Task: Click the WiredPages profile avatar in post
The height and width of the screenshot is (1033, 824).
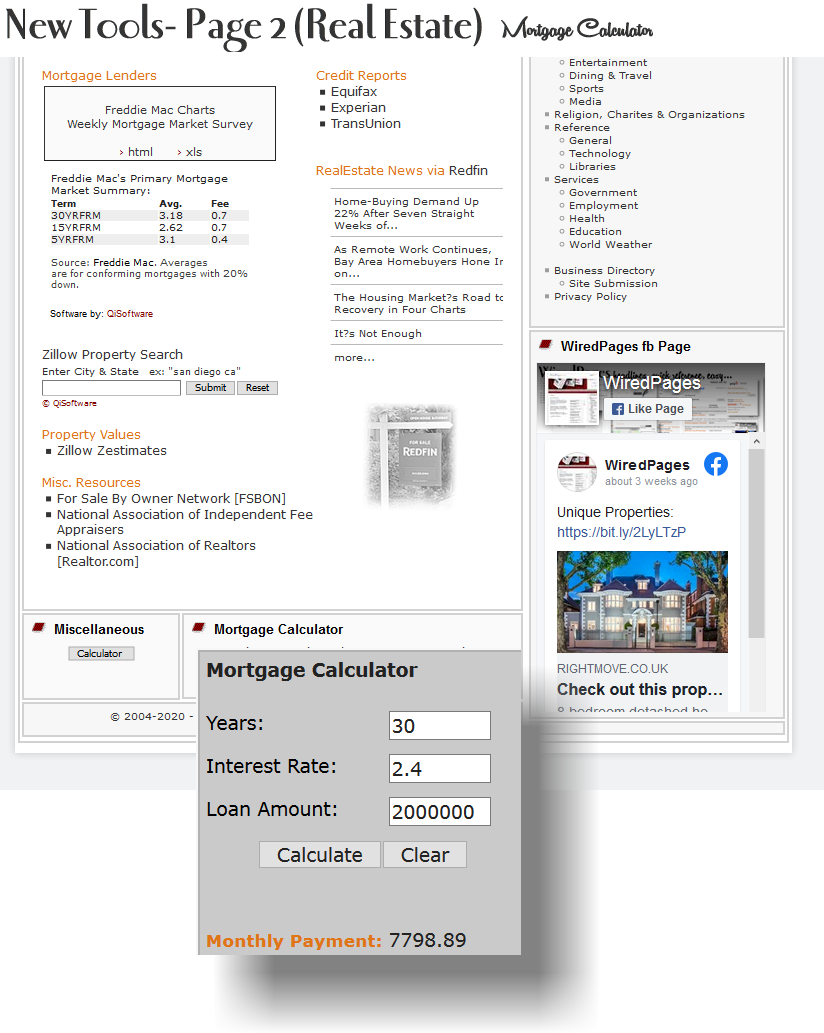Action: (576, 471)
